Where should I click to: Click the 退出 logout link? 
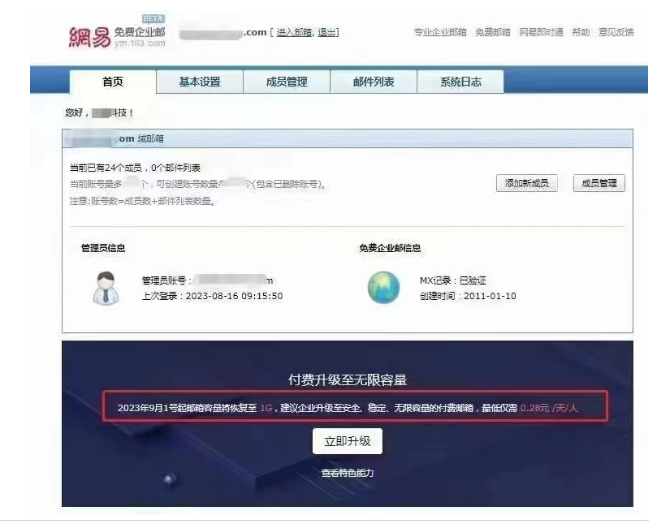point(327,32)
